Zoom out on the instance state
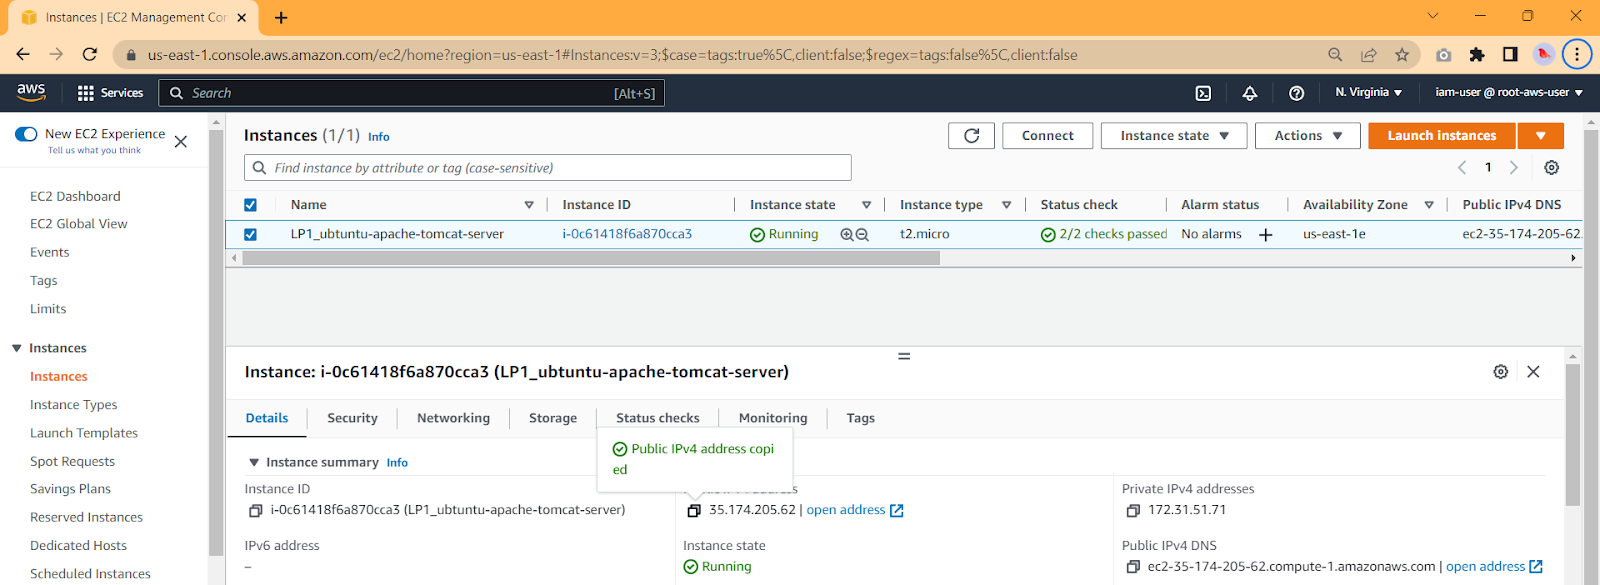The width and height of the screenshot is (1600, 585). pyautogui.click(x=862, y=234)
